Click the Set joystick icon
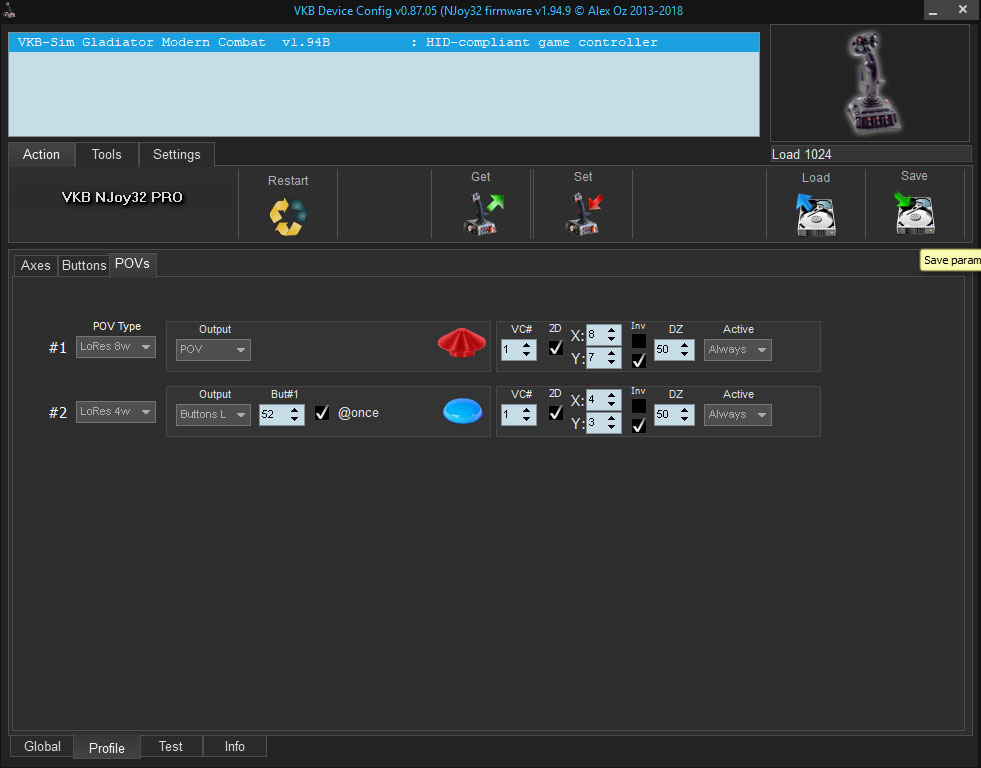This screenshot has width=981, height=768. click(584, 213)
